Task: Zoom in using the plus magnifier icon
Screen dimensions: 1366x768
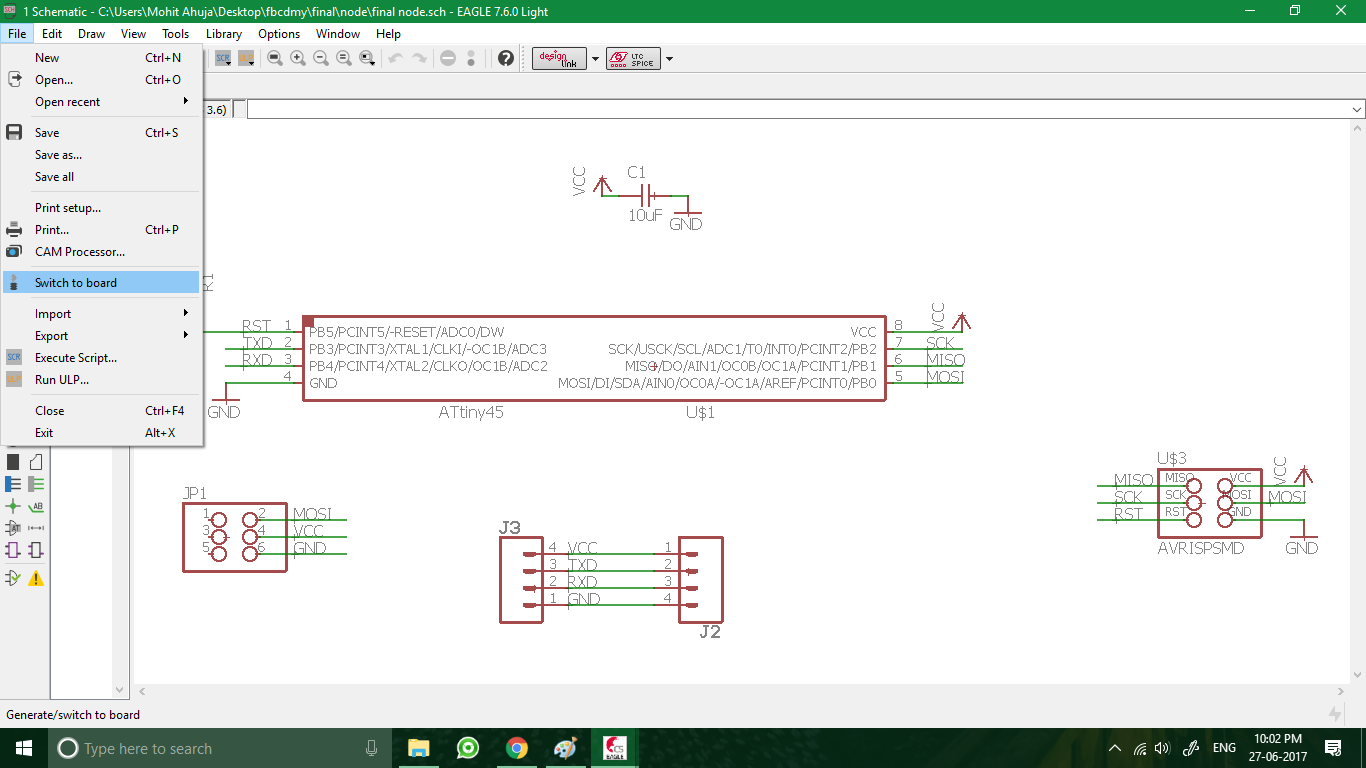Action: point(298,58)
